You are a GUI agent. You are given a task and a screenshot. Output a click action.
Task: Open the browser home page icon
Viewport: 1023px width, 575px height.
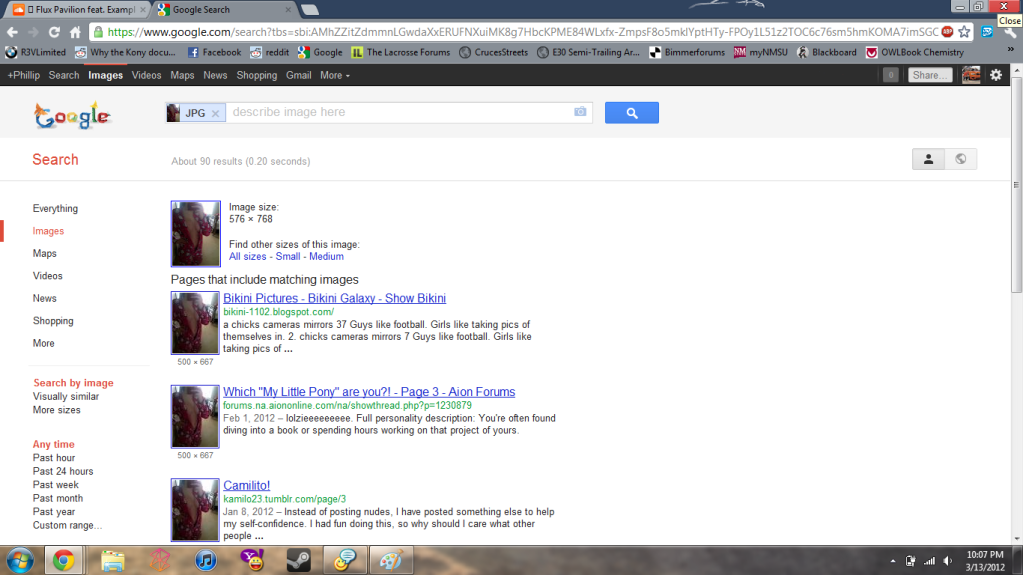point(75,32)
